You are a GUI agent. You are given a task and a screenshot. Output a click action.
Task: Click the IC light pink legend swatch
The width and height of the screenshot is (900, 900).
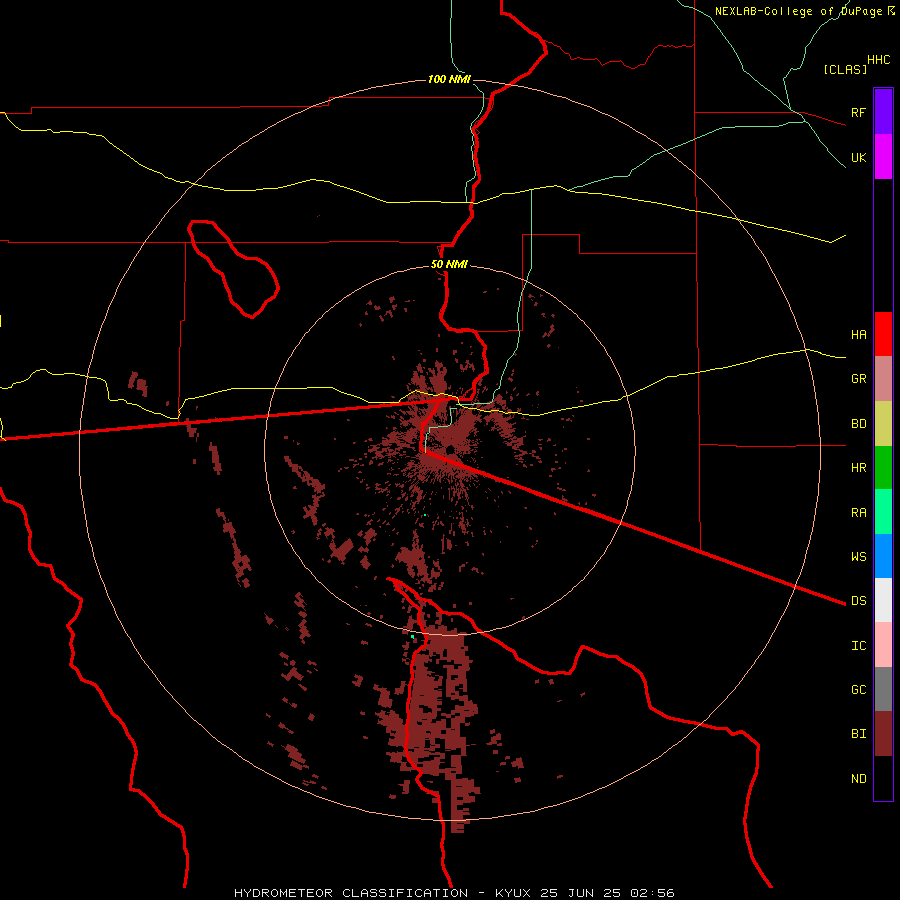883,645
